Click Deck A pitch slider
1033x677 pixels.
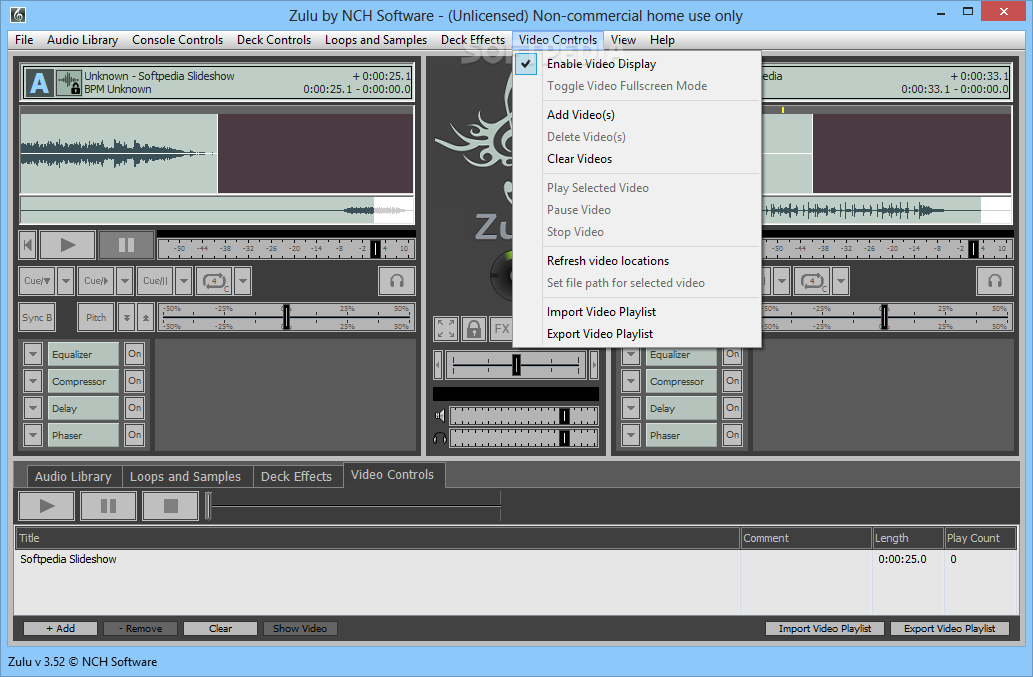(x=287, y=317)
